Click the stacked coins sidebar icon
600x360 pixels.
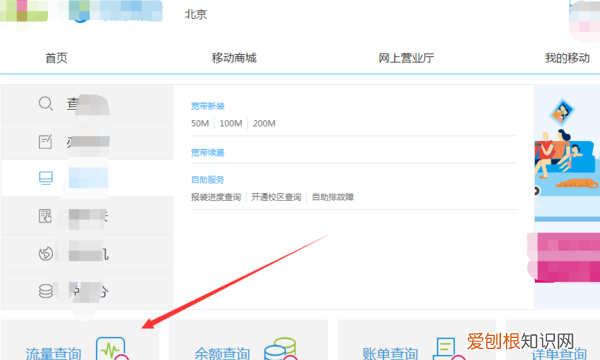[x=46, y=291]
